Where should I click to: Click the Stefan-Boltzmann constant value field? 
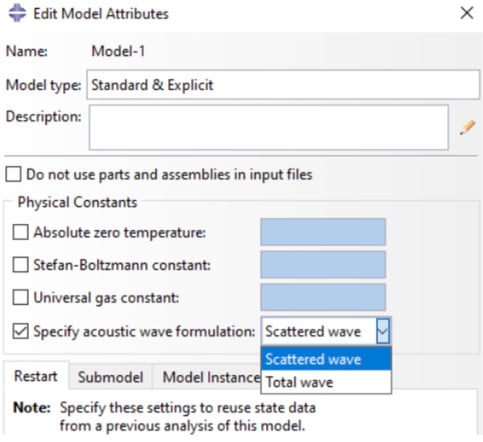[x=323, y=265]
